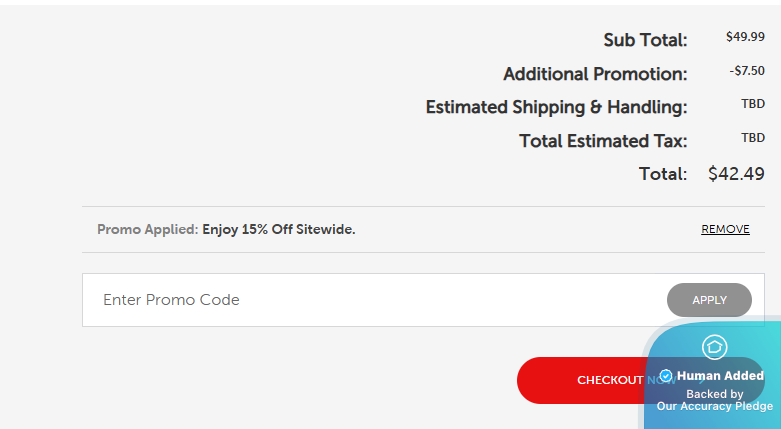This screenshot has height=429, width=781.
Task: Select the -$7.50 discount amount
Action: (x=747, y=71)
